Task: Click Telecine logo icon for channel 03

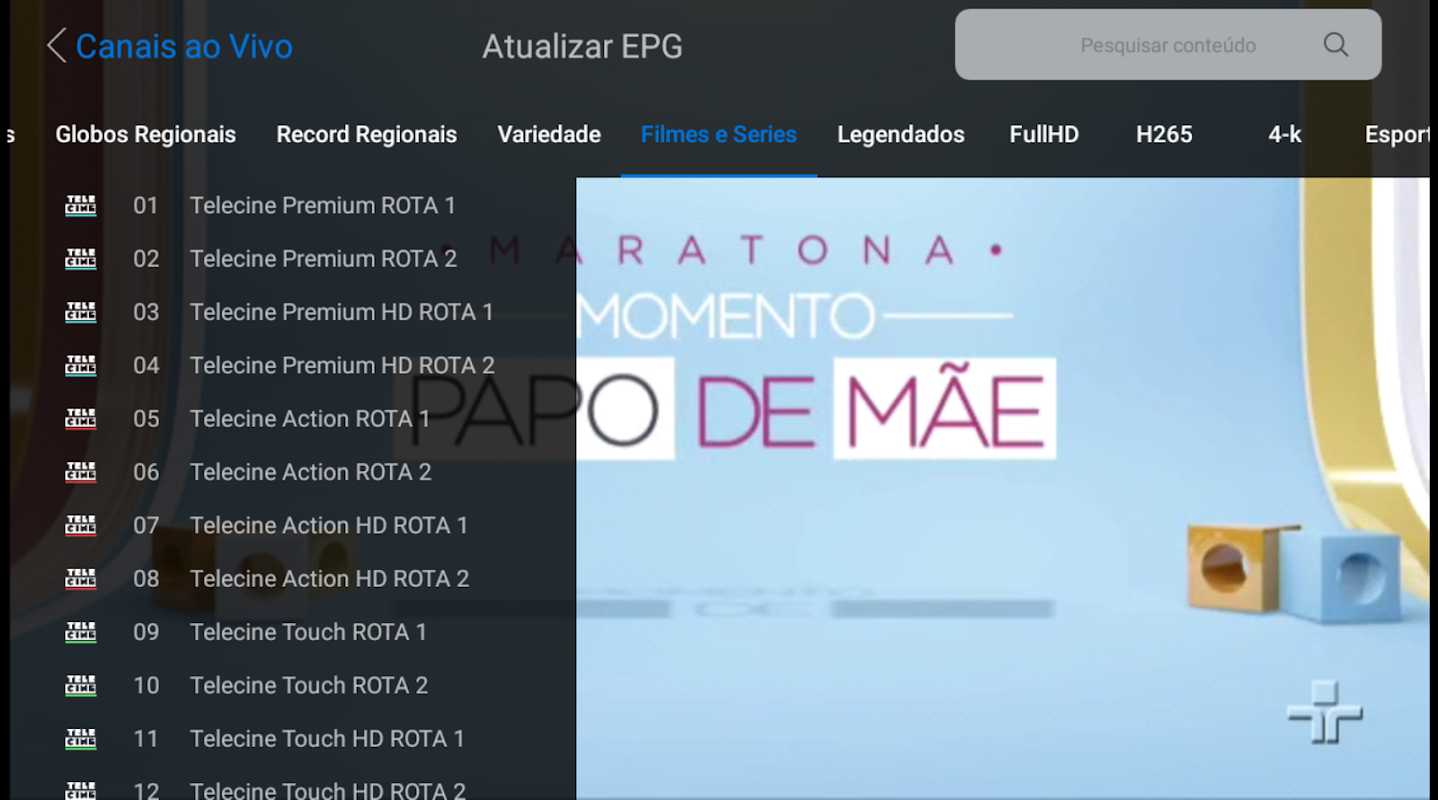Action: coord(81,312)
